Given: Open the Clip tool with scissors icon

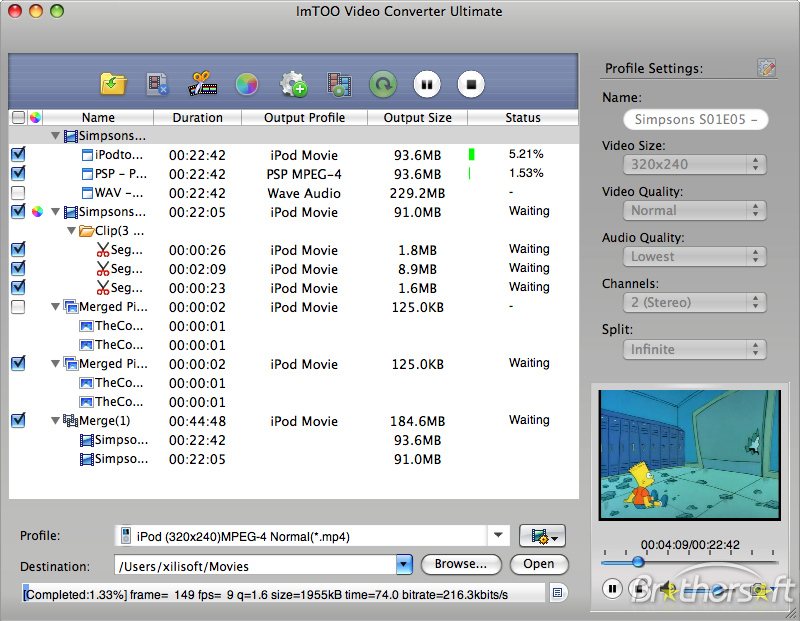Looking at the screenshot, I should 203,84.
